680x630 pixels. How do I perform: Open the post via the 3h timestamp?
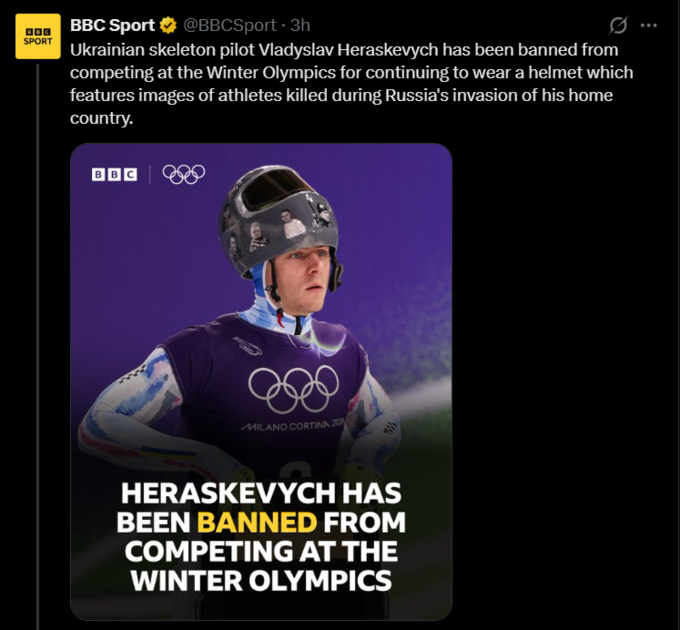[x=300, y=26]
